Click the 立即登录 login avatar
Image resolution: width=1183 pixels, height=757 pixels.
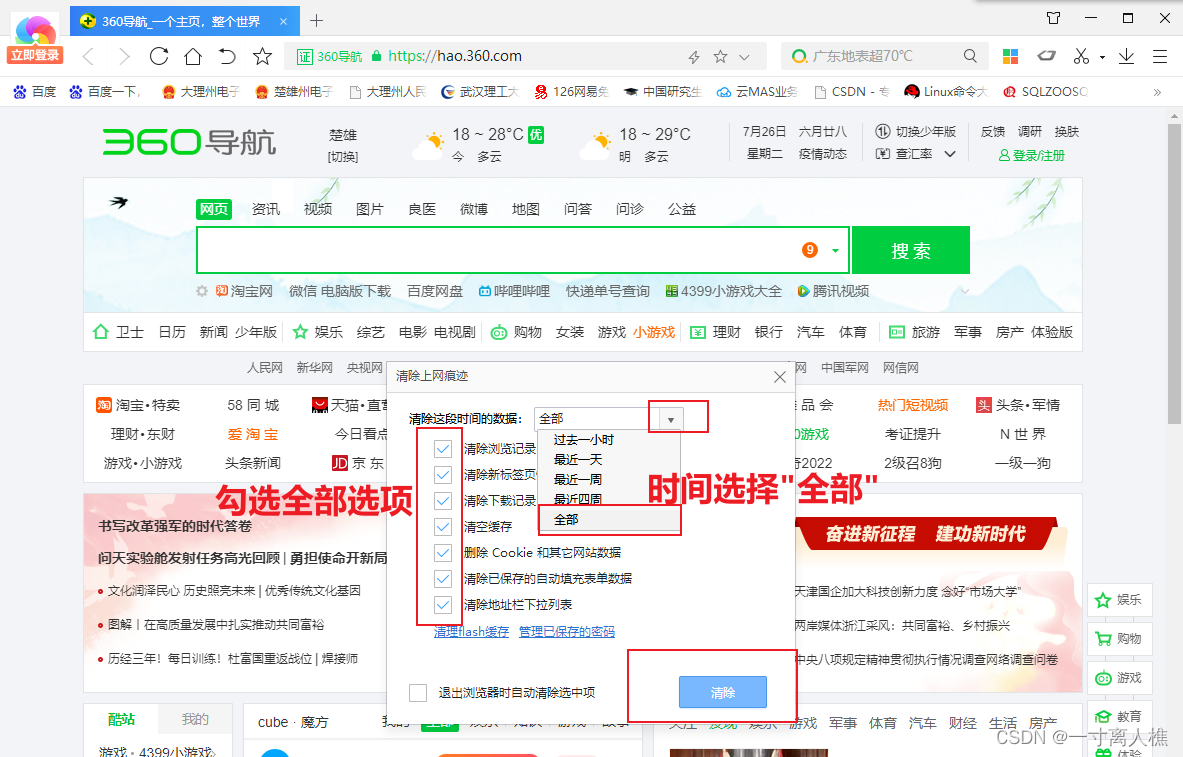(35, 38)
